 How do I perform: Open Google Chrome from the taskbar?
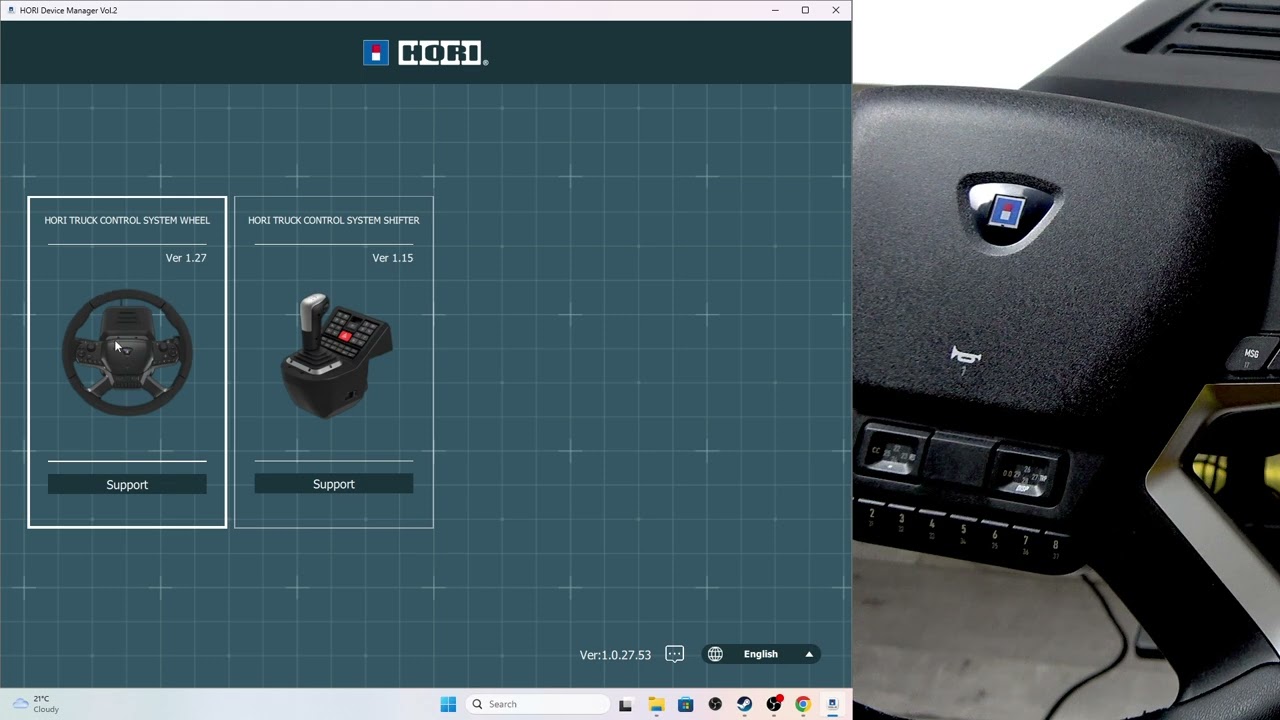point(803,704)
